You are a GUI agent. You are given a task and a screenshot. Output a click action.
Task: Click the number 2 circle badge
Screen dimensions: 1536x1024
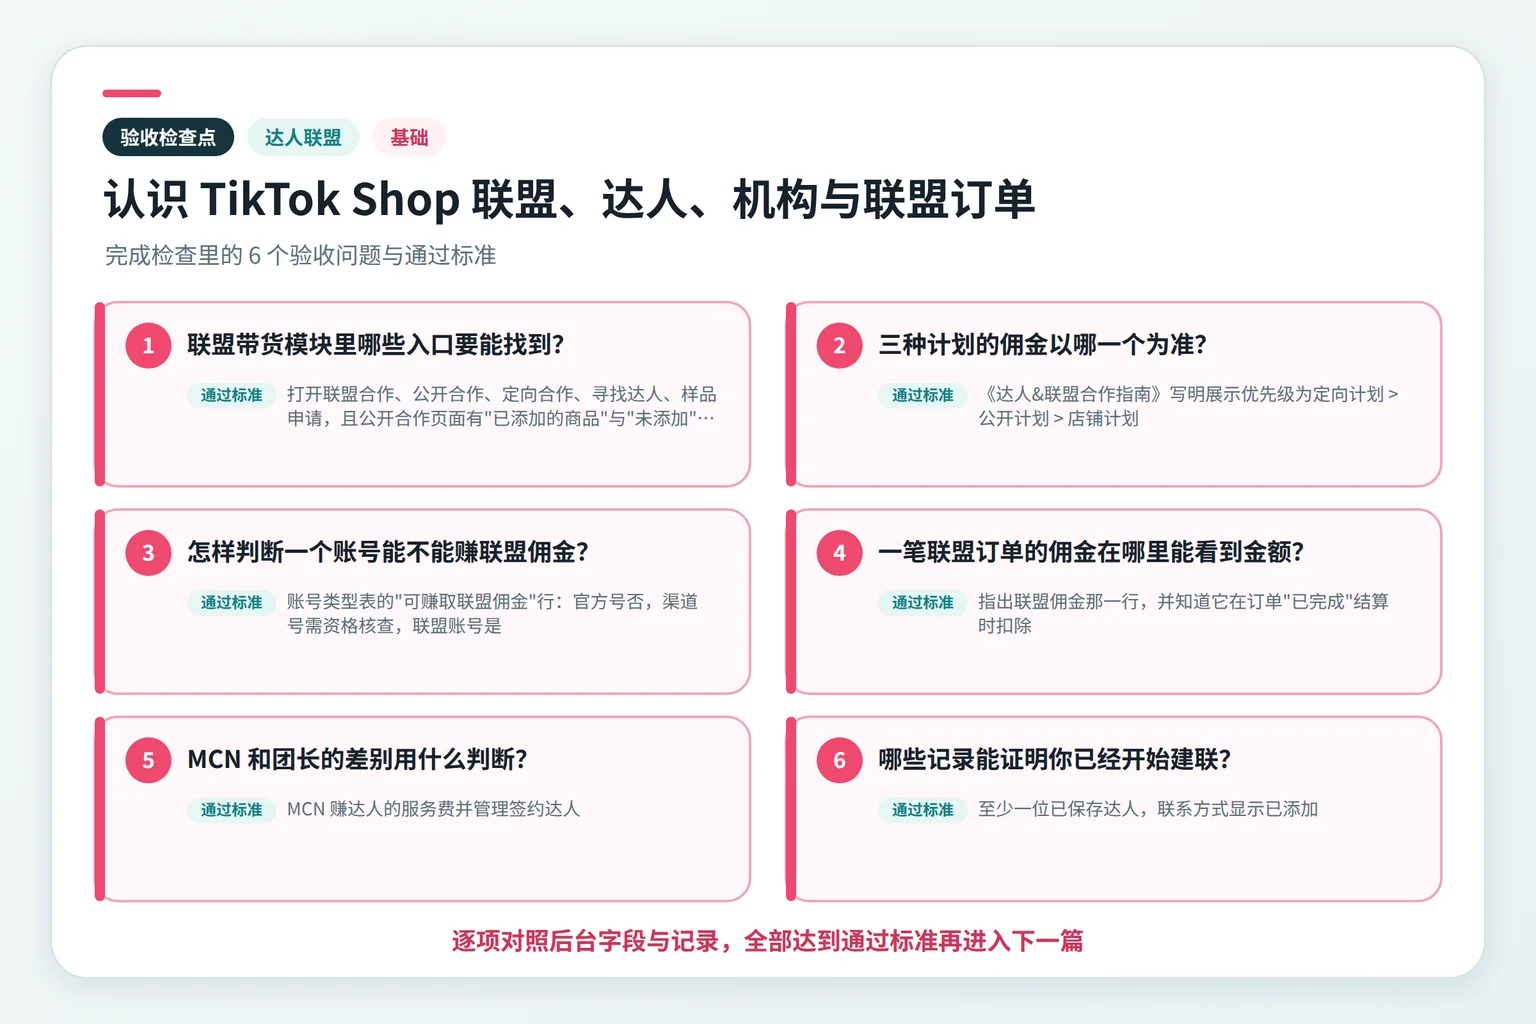pyautogui.click(x=839, y=345)
